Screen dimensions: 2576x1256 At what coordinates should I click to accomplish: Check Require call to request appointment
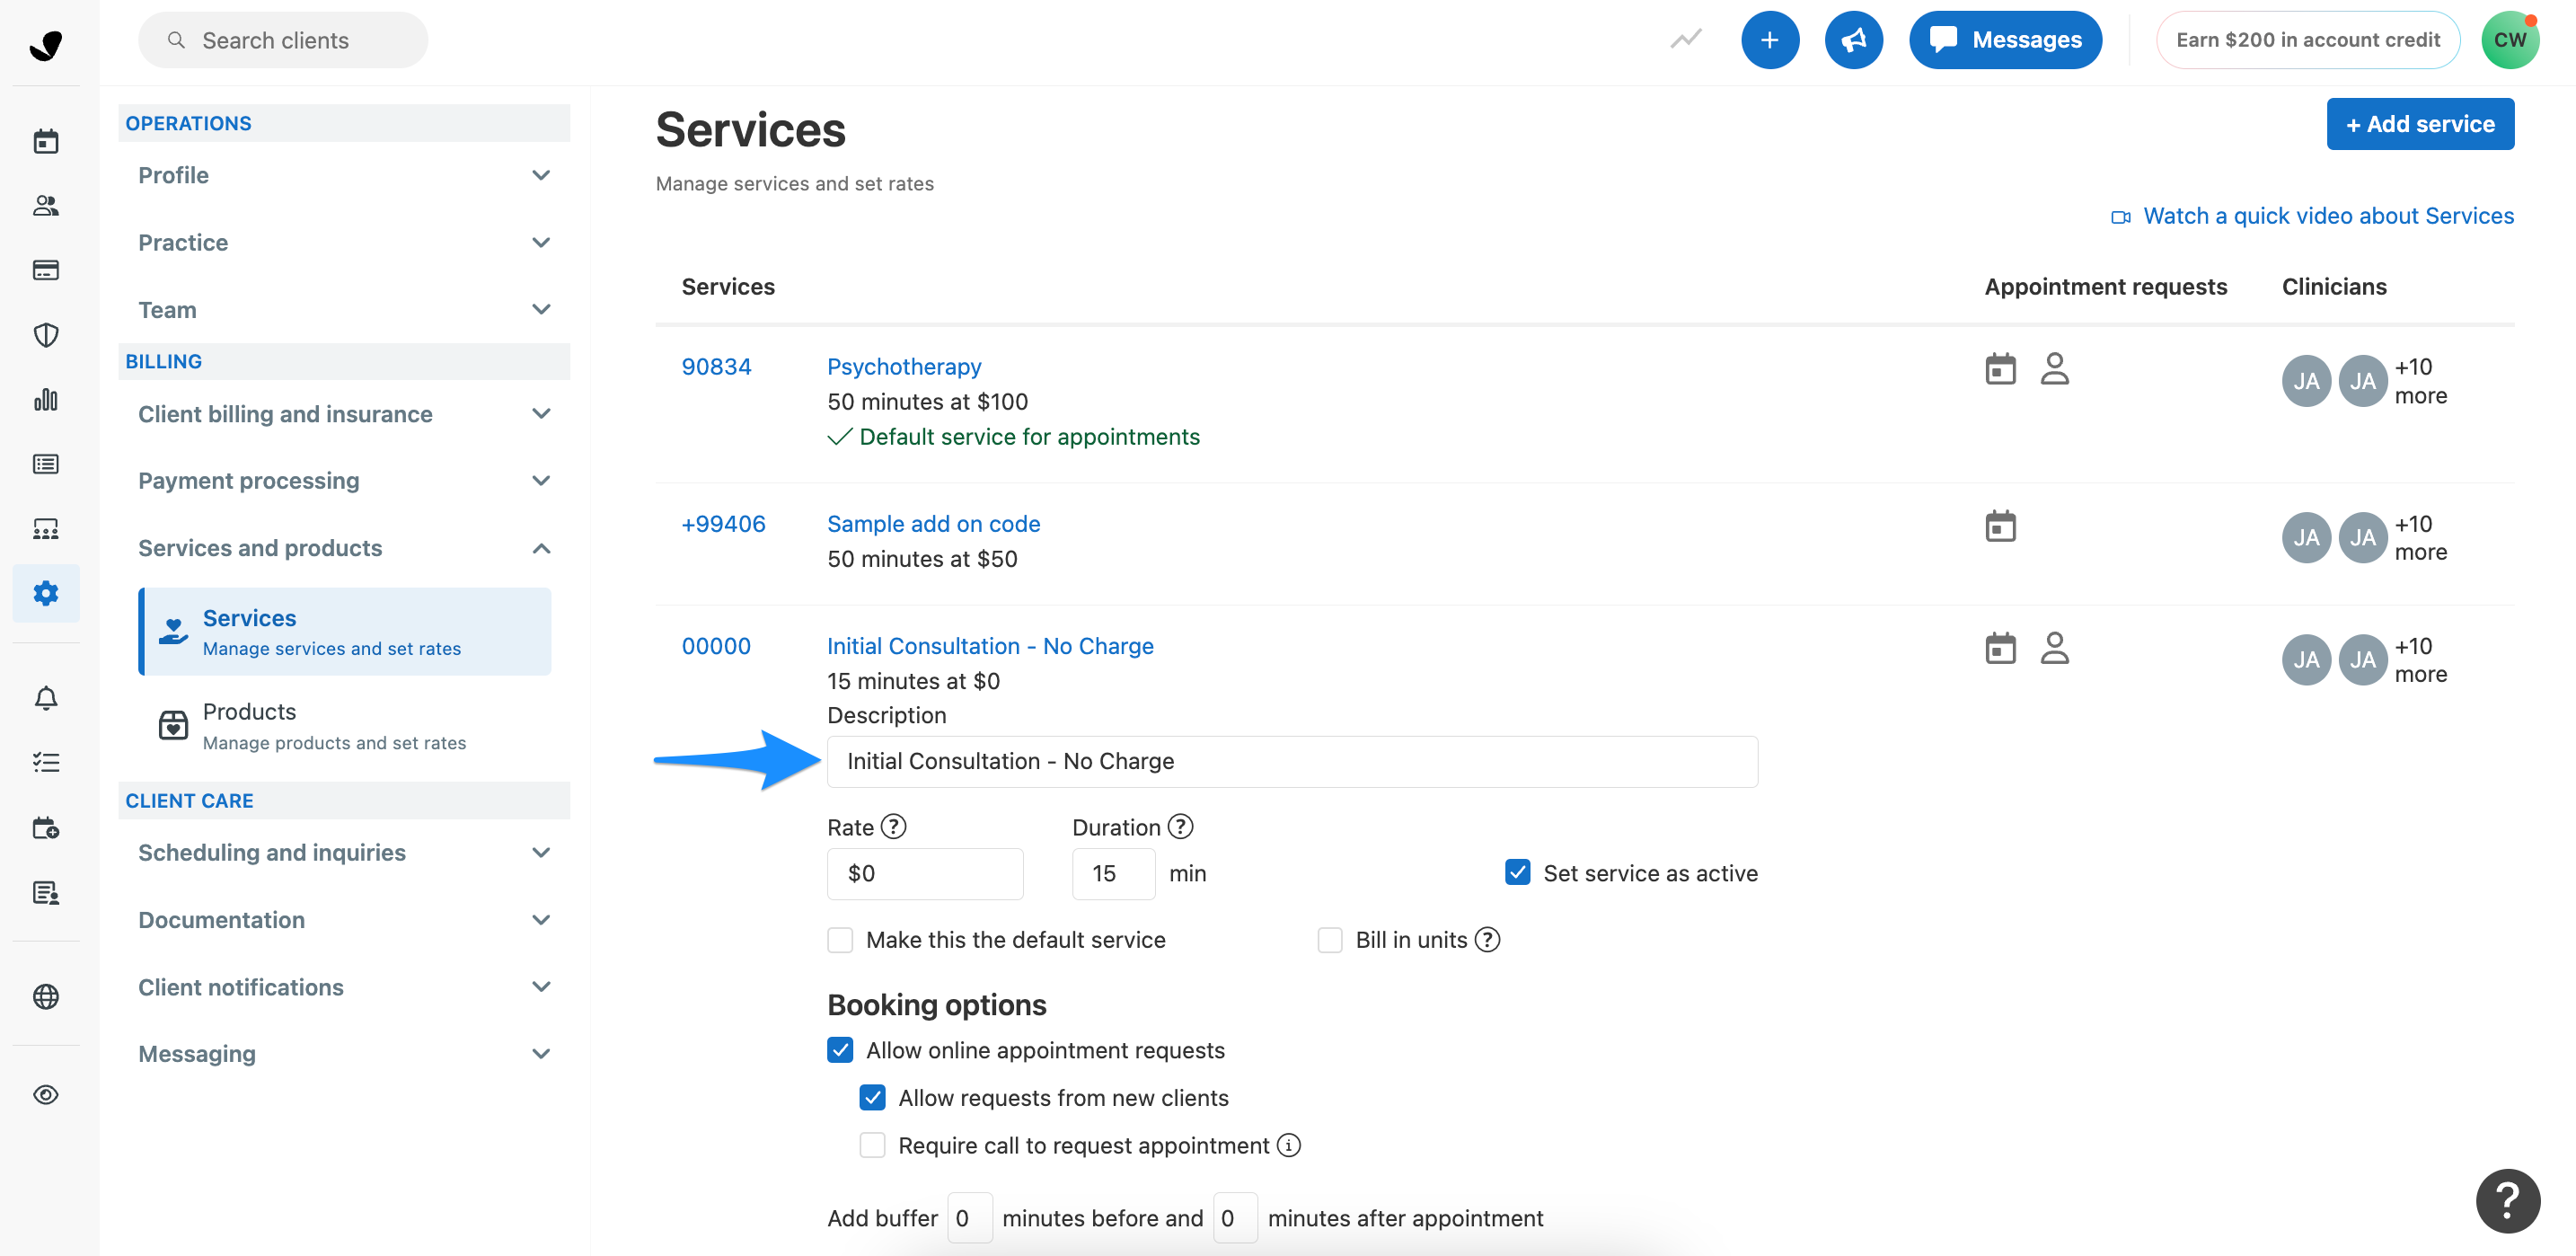872,1145
